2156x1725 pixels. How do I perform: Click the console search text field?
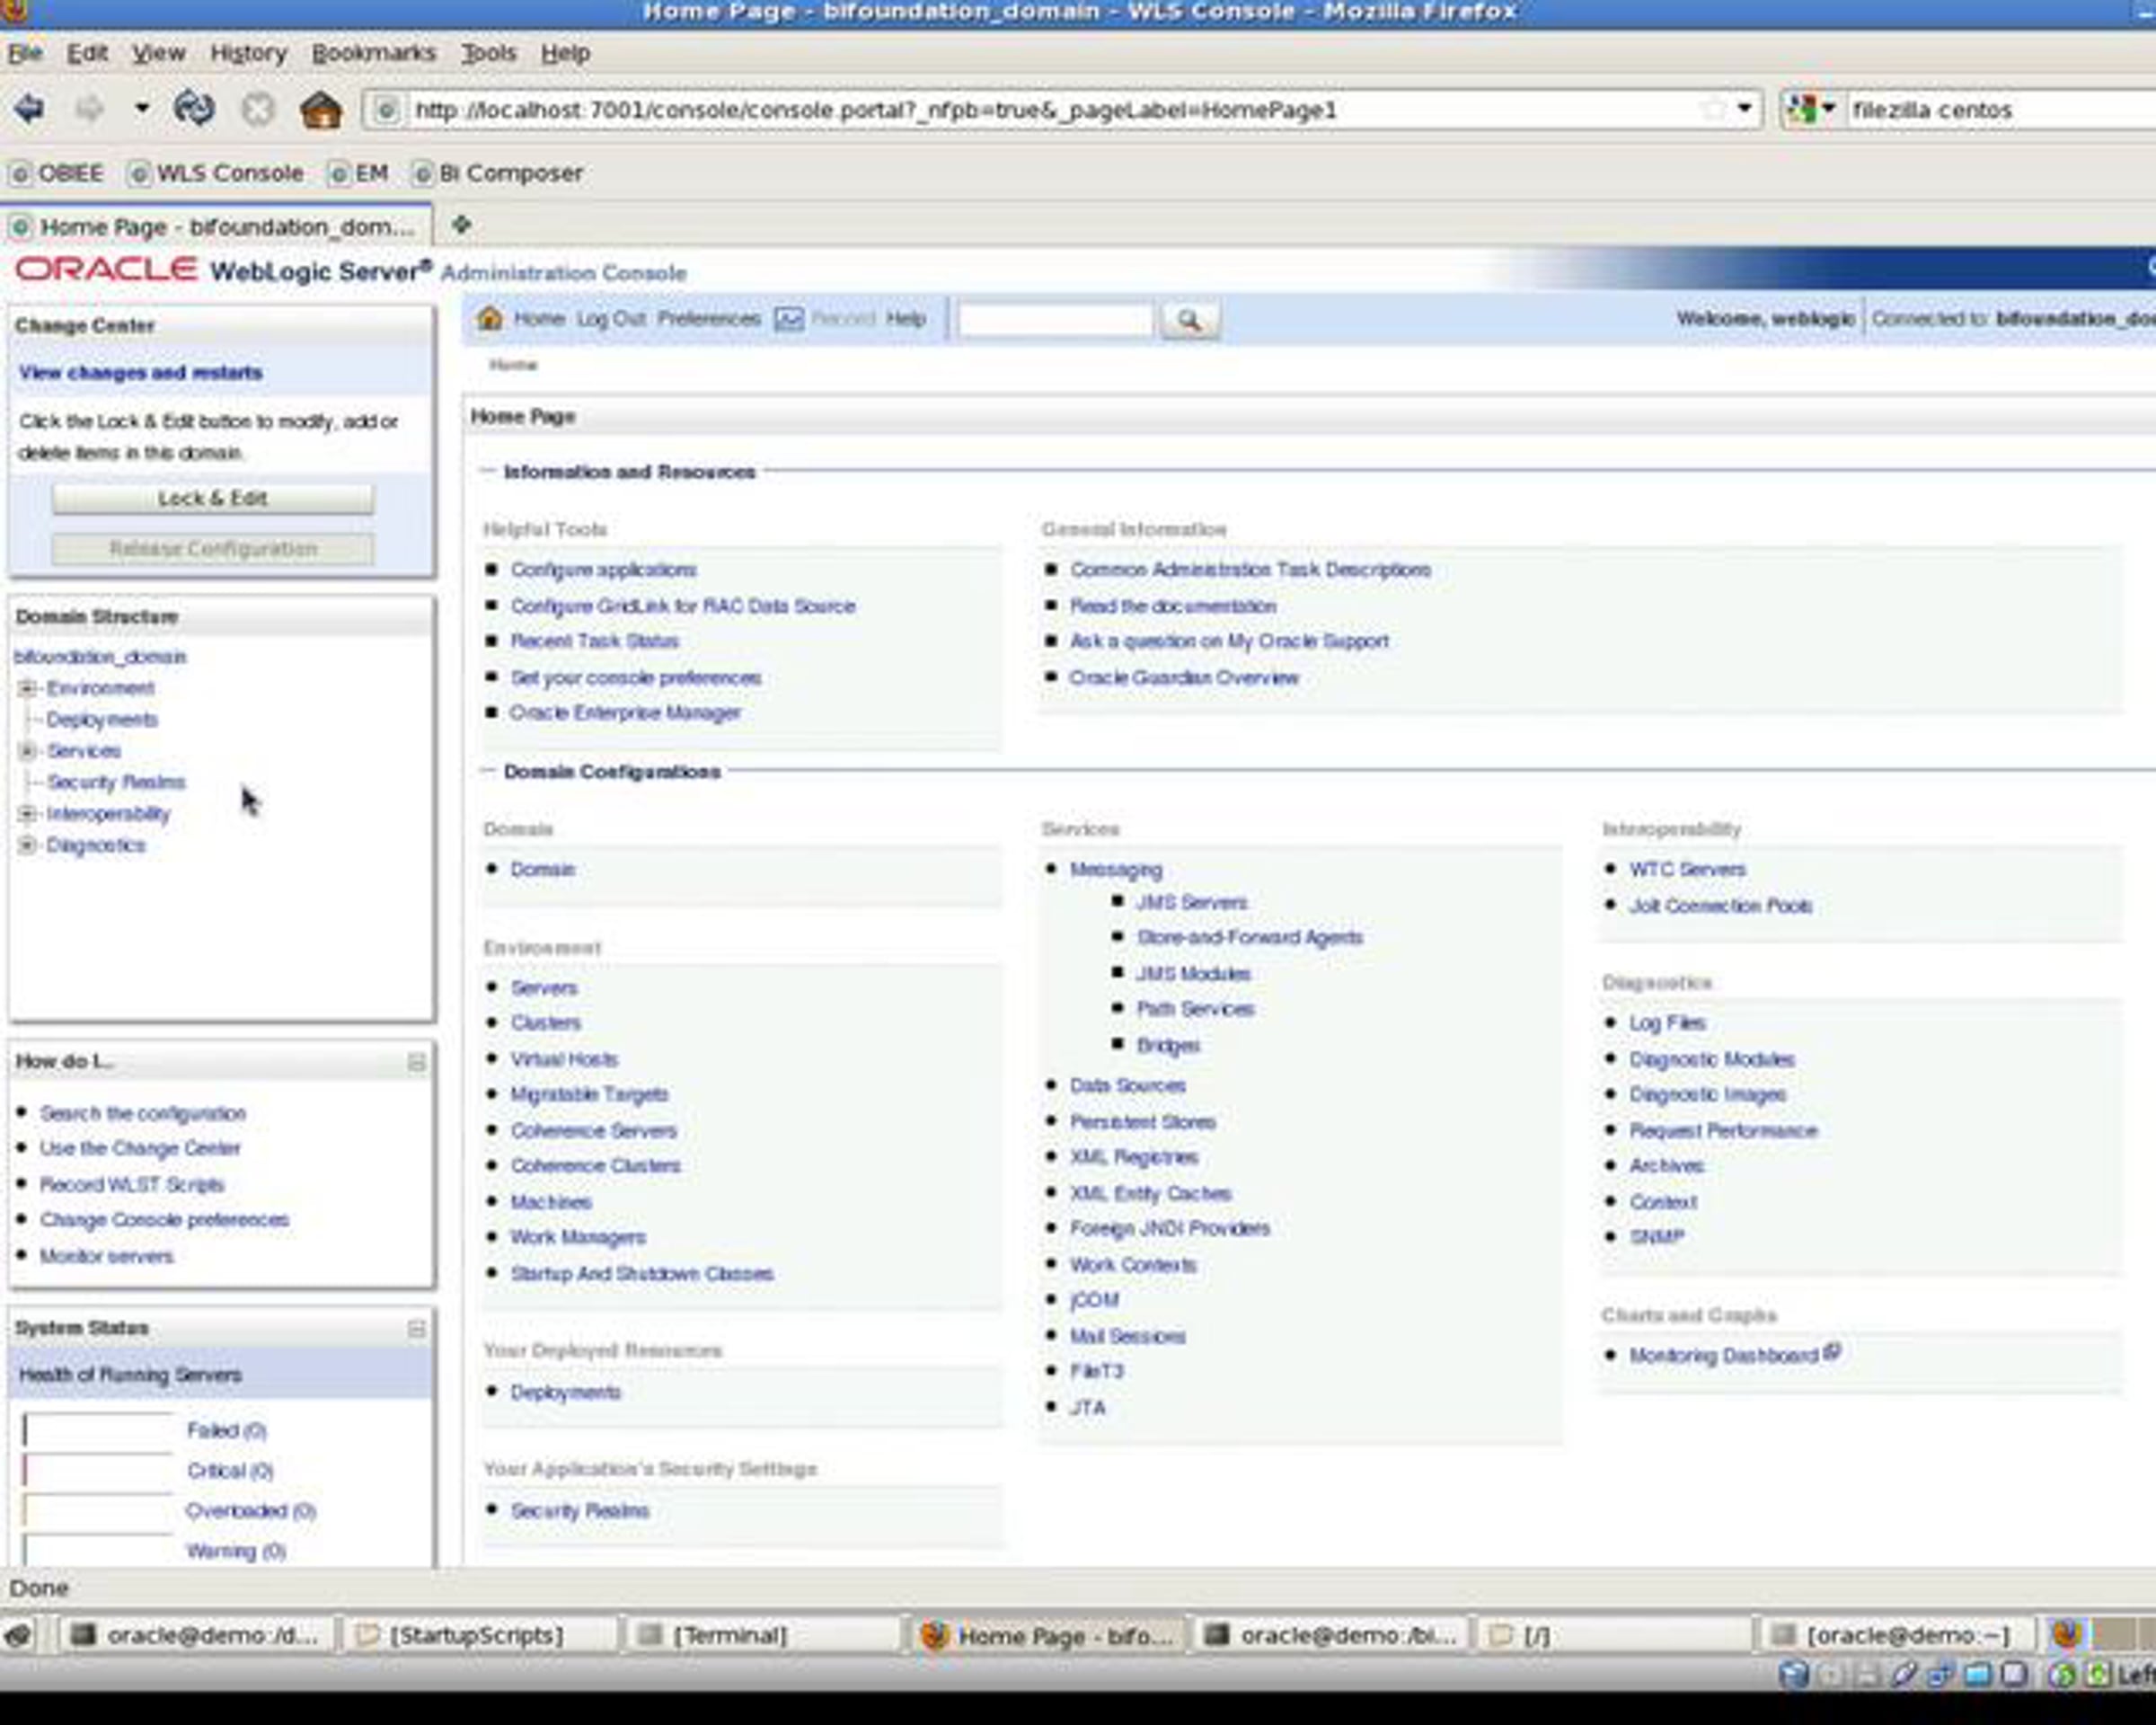click(x=1054, y=320)
